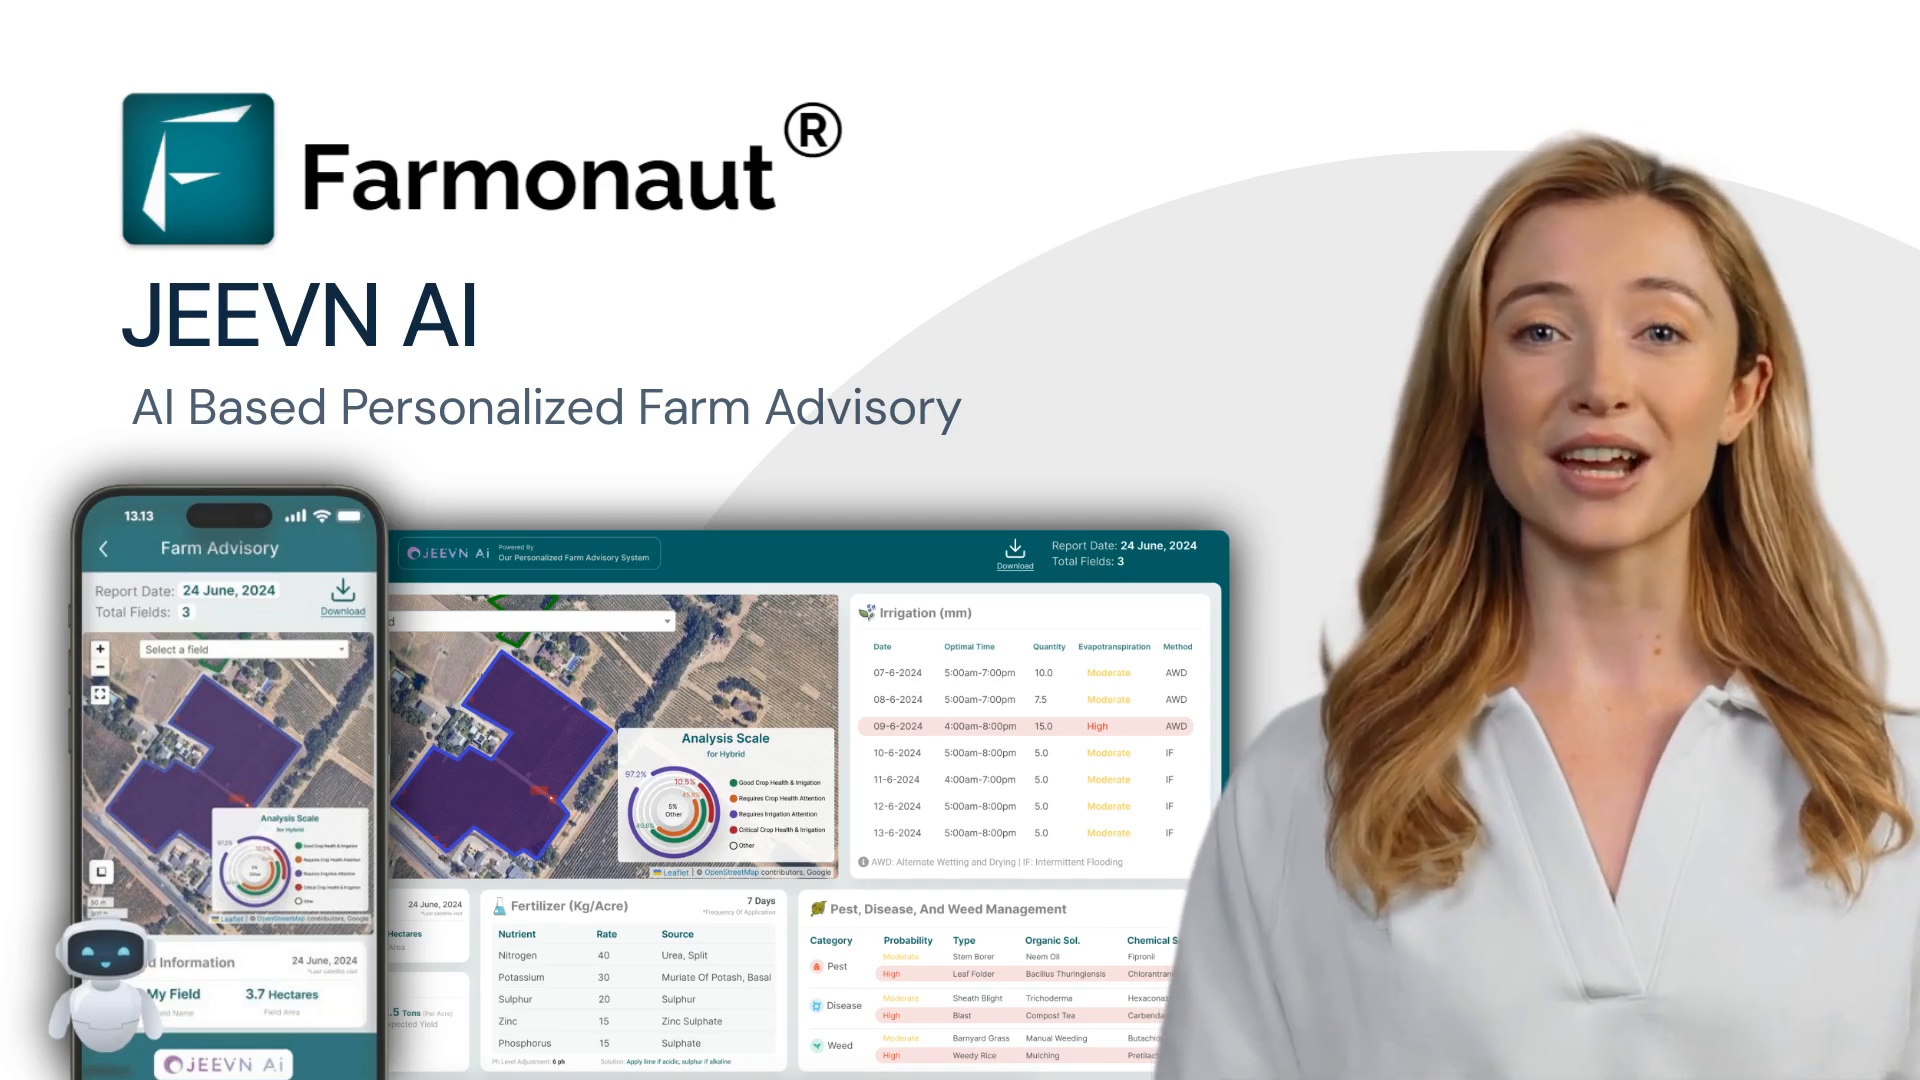Click the zoom-in map control icon
Image resolution: width=1920 pixels, height=1080 pixels.
coord(100,649)
